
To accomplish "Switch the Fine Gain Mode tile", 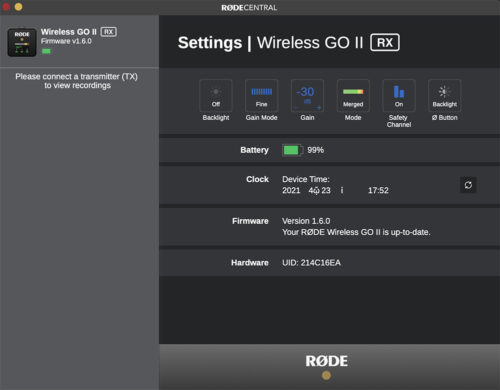I will click(261, 96).
